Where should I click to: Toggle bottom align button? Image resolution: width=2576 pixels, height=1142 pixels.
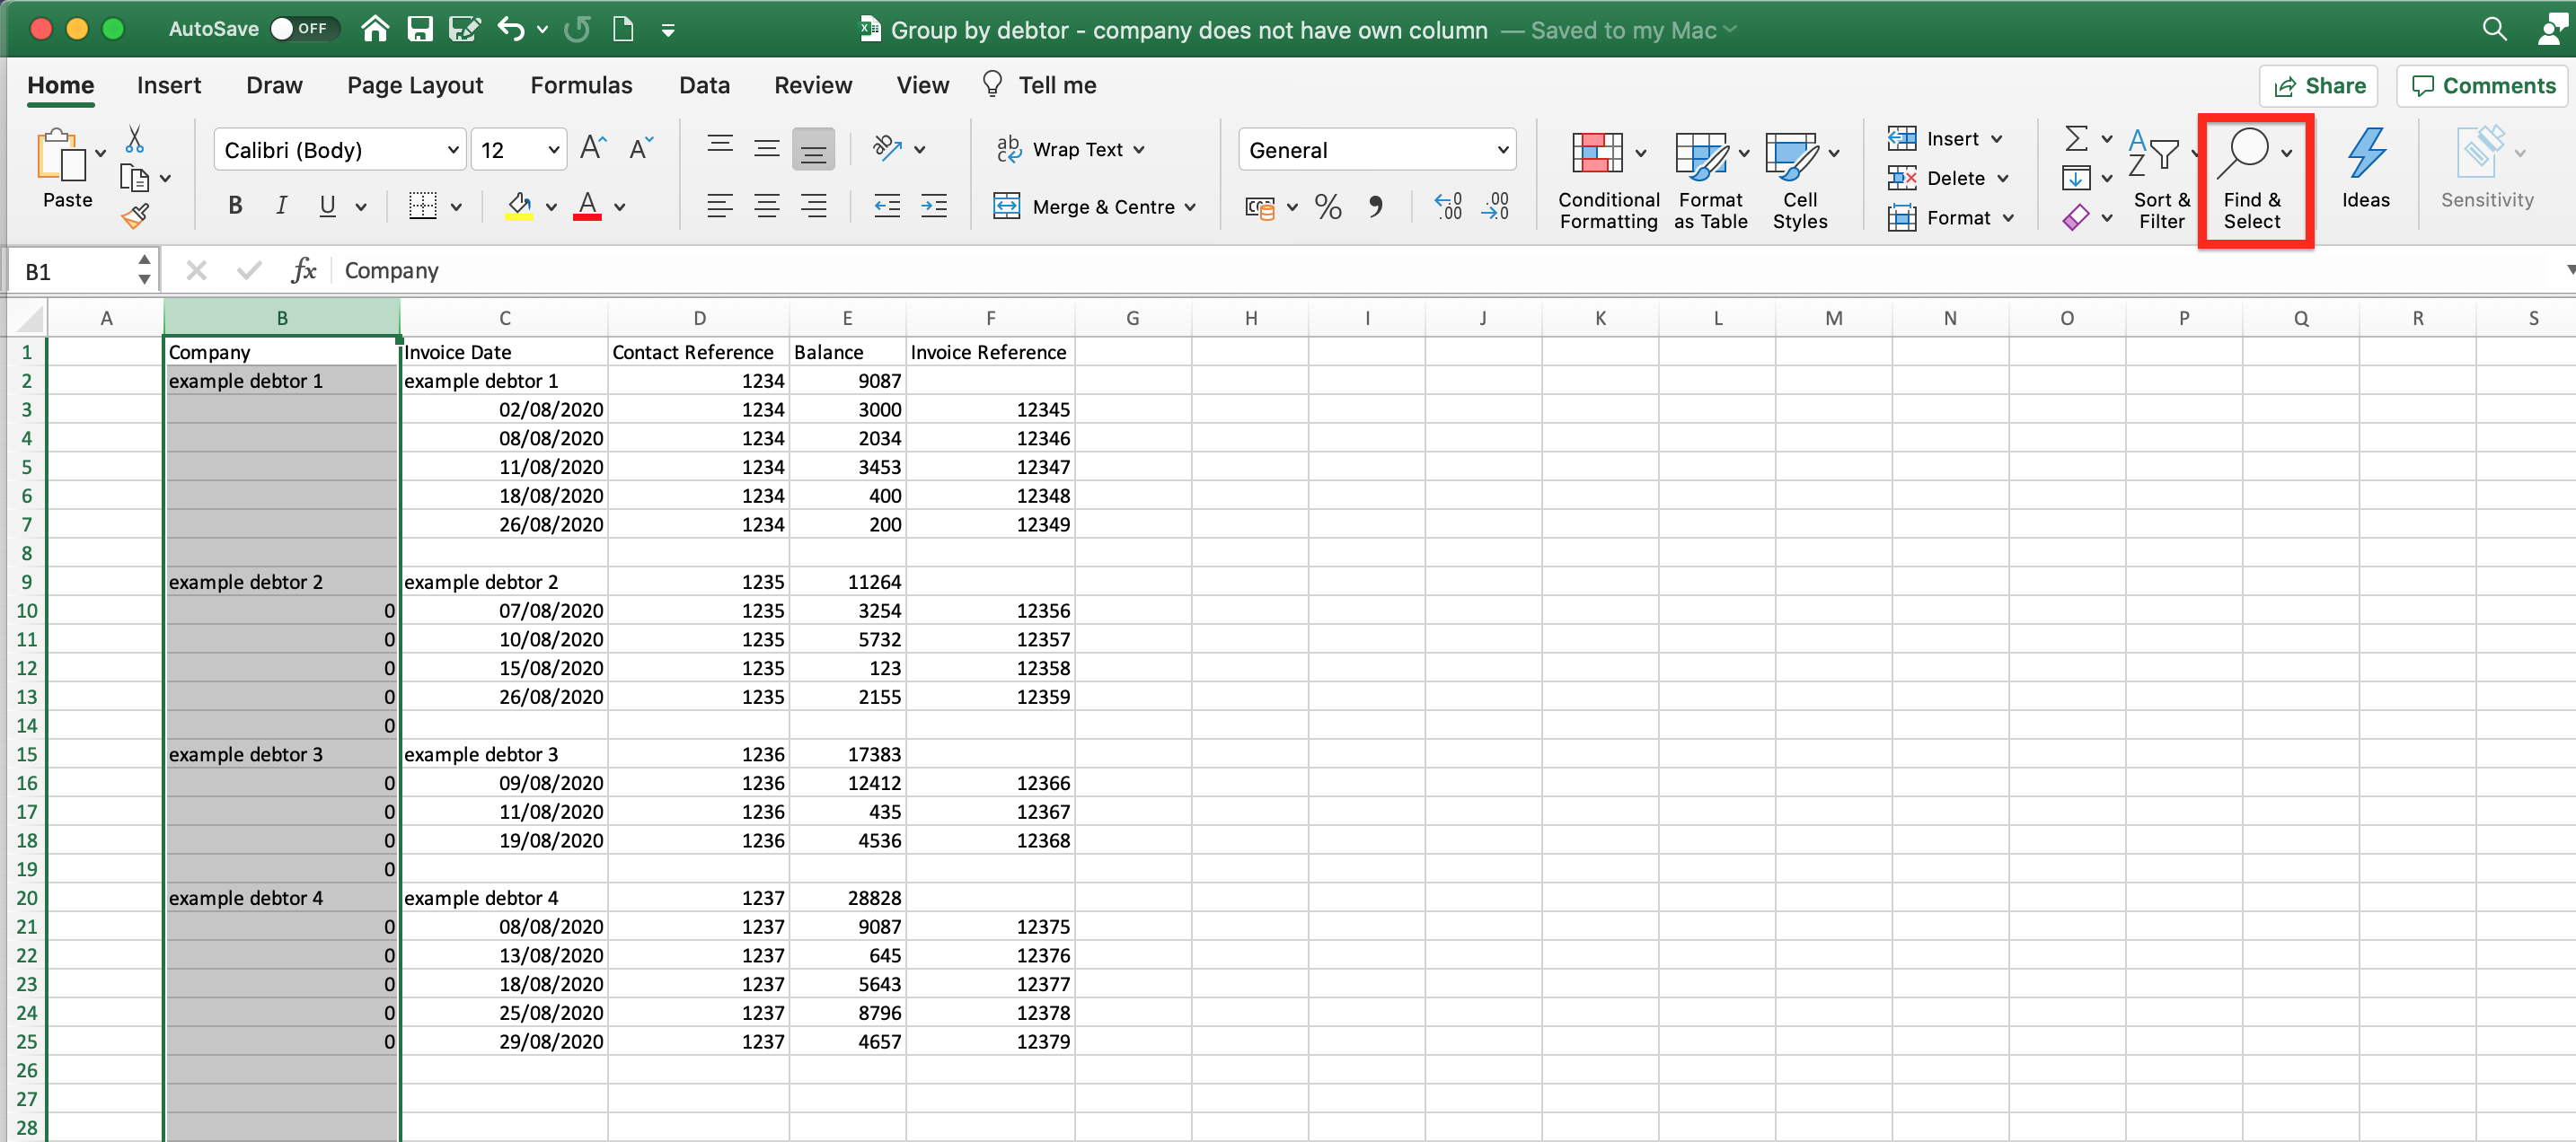[x=814, y=149]
